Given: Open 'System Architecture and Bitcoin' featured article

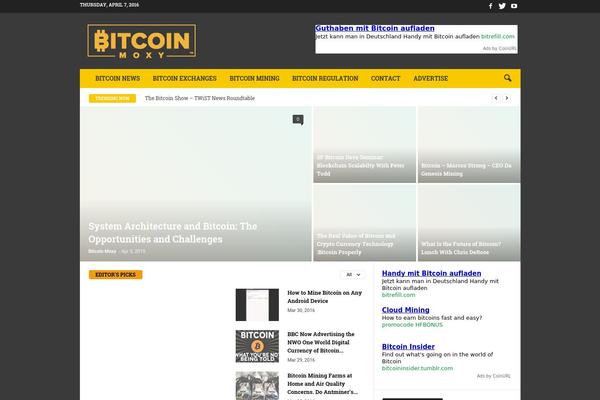Looking at the screenshot, I should click(173, 232).
